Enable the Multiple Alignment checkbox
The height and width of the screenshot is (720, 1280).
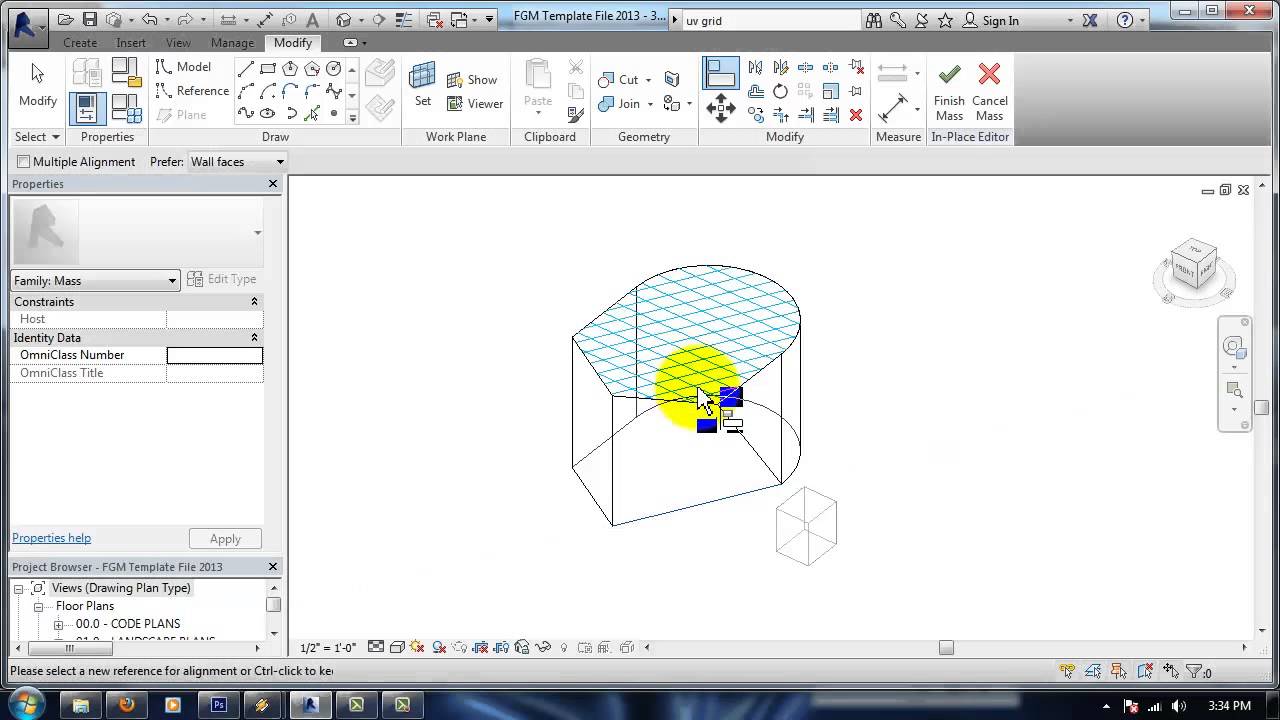[x=24, y=162]
